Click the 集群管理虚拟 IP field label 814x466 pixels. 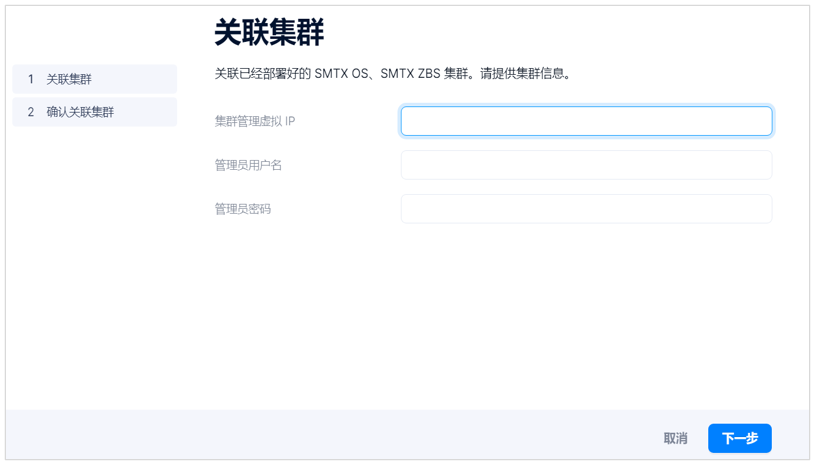(x=255, y=121)
